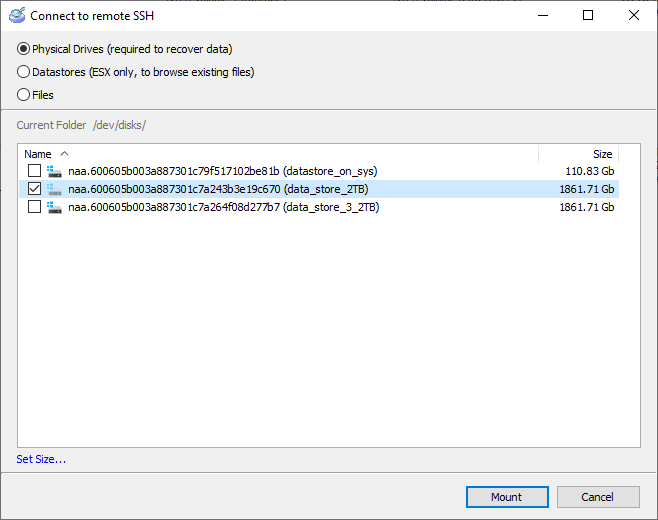Click the drive icon for data_store_2TB
The width and height of the screenshot is (658, 520).
click(54, 189)
